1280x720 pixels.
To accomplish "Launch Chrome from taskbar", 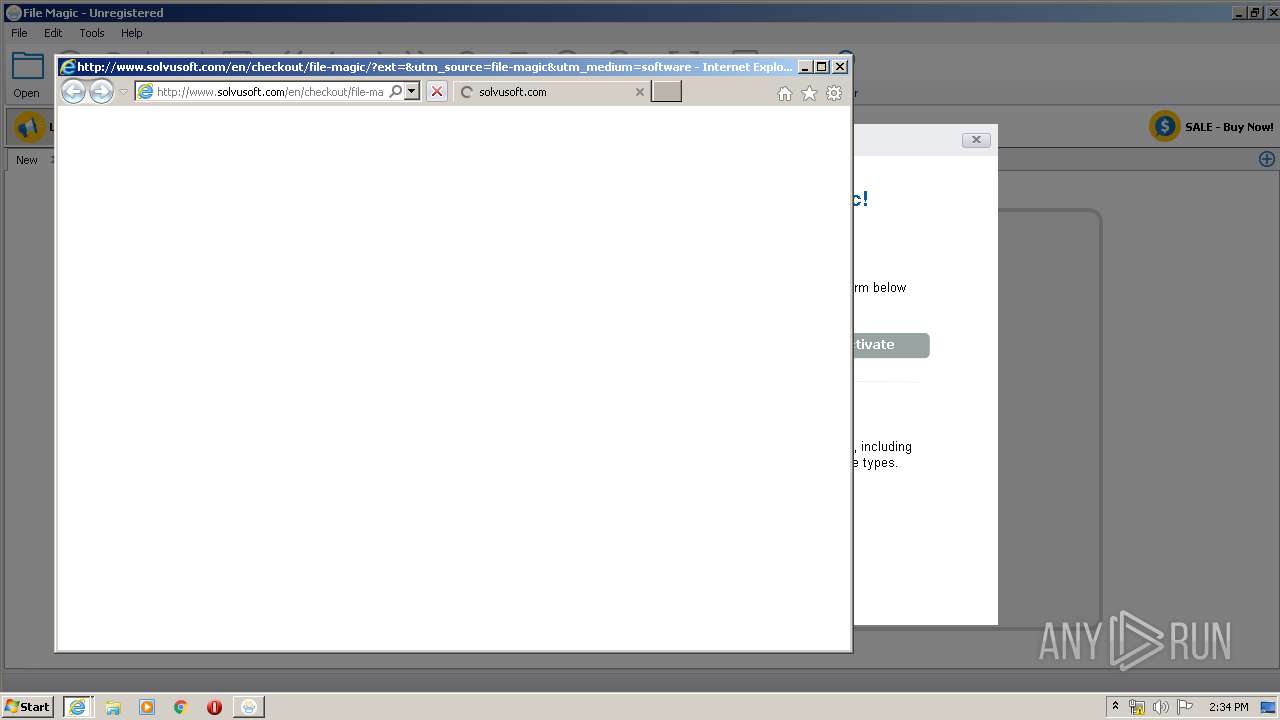I will tap(180, 707).
